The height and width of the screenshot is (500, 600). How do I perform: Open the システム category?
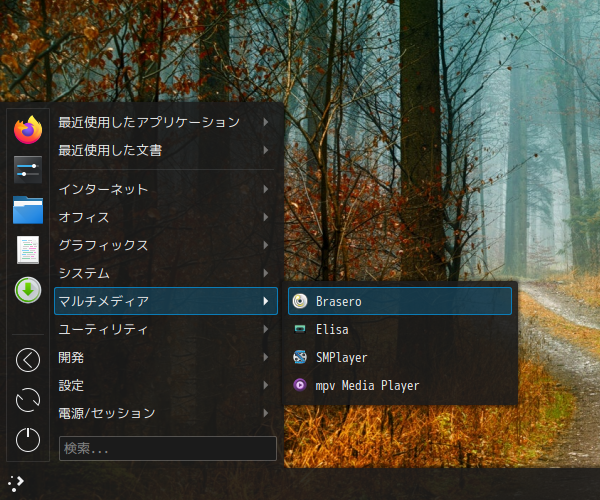point(166,273)
